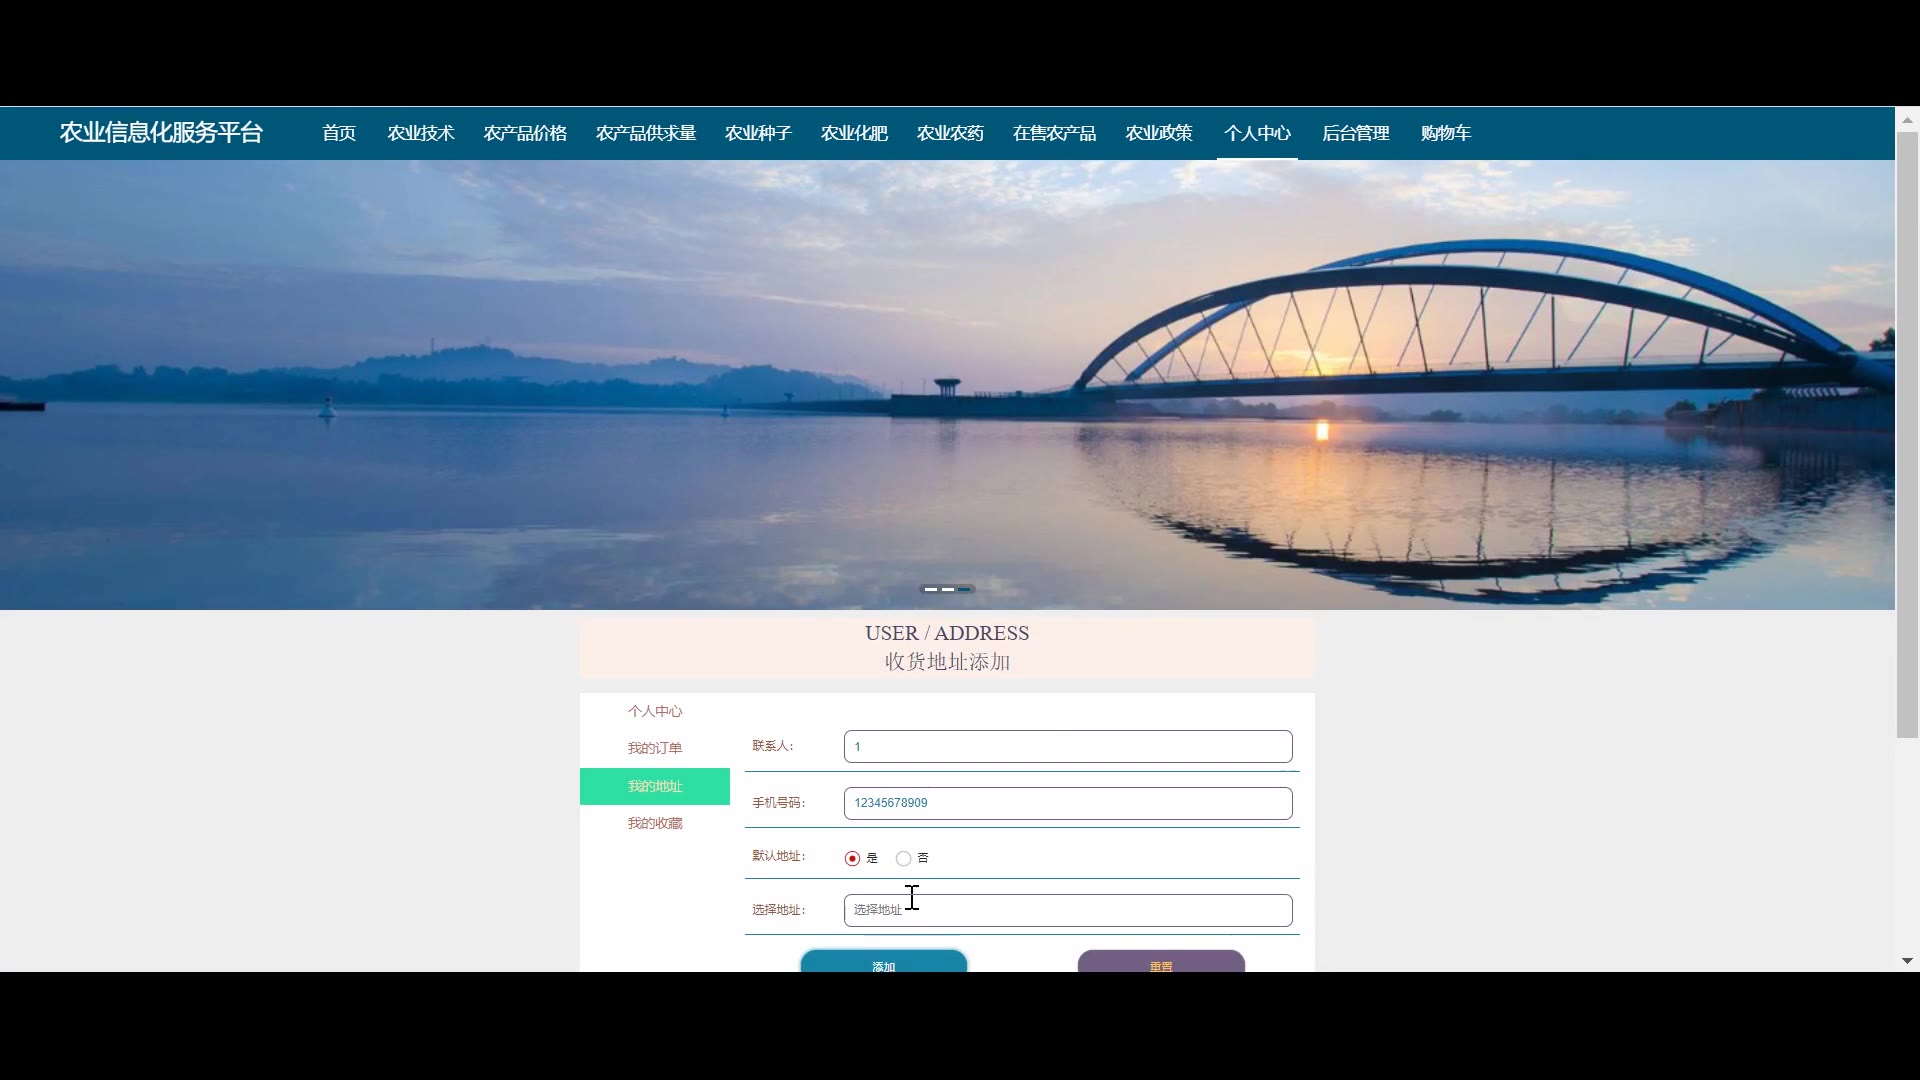The image size is (1920, 1080).
Task: Click the scrollbar up arrow
Action: click(x=1907, y=119)
